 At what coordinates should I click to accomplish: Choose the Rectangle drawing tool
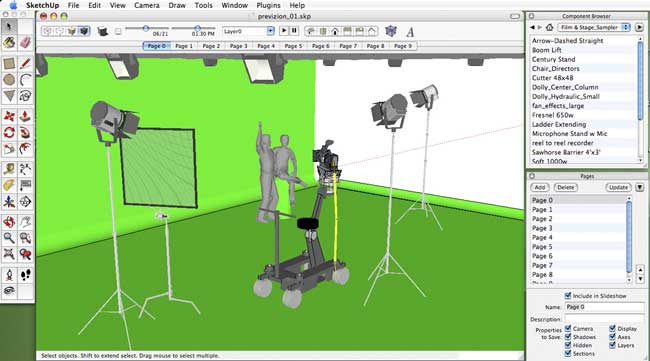[9, 63]
